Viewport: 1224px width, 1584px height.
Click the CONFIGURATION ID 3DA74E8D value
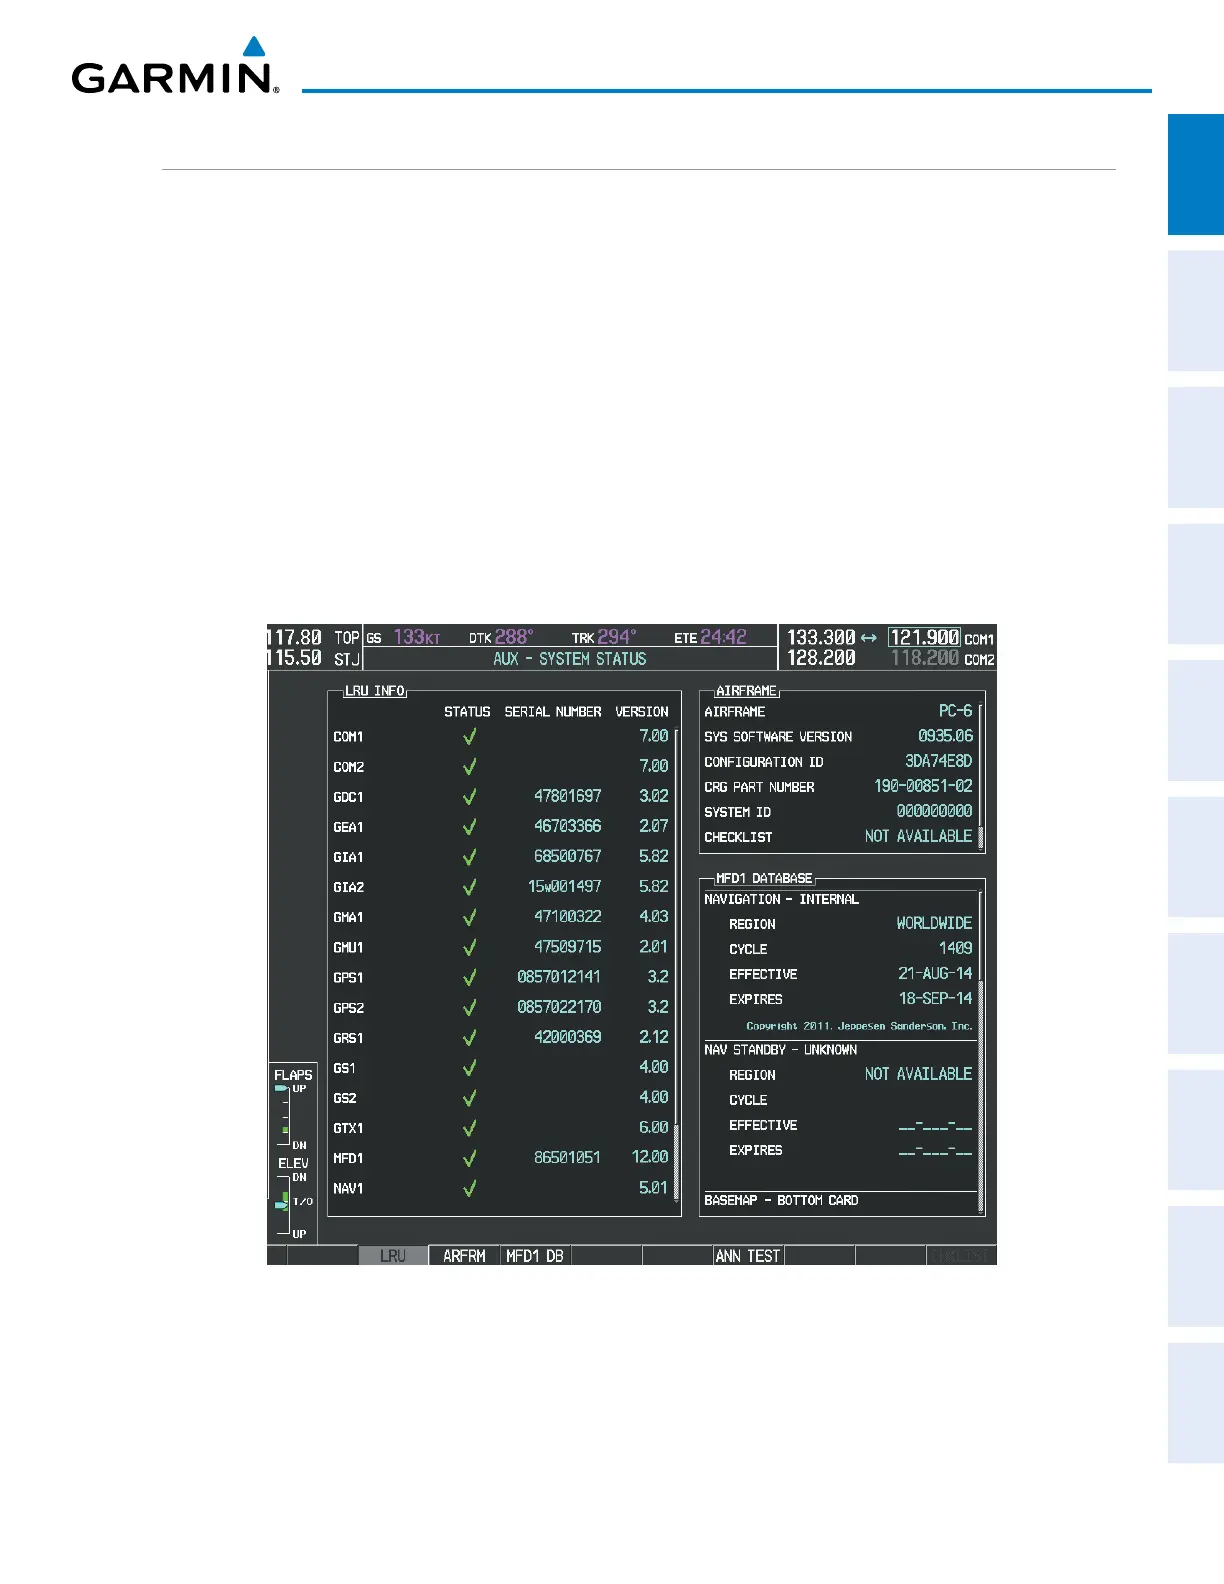pos(939,761)
